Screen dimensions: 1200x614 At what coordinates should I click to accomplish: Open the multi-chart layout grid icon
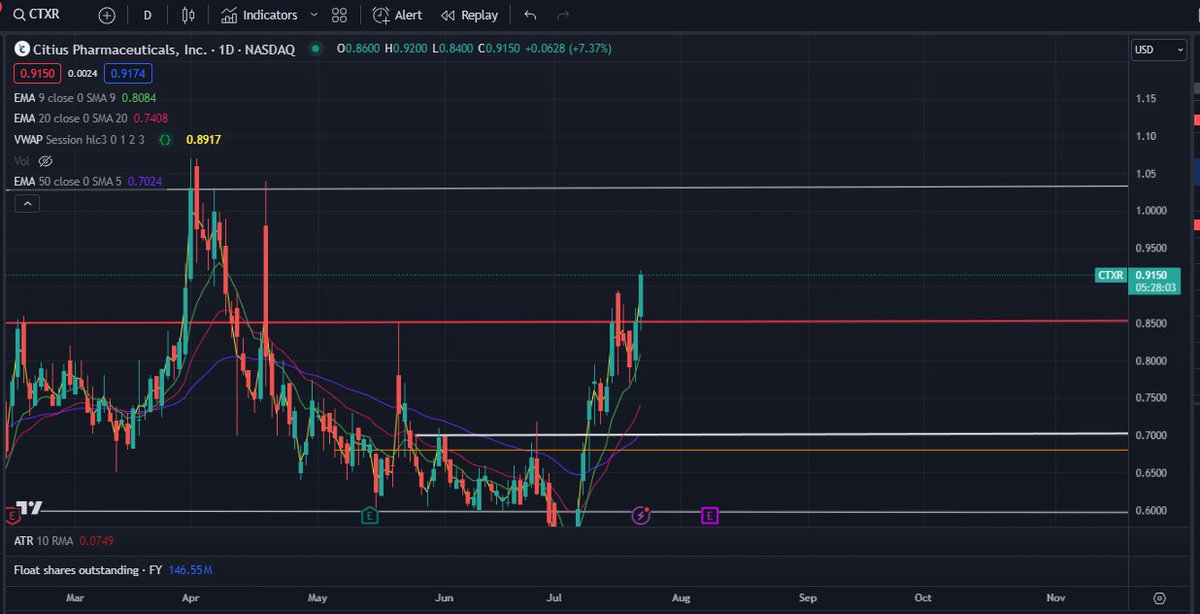coord(338,14)
